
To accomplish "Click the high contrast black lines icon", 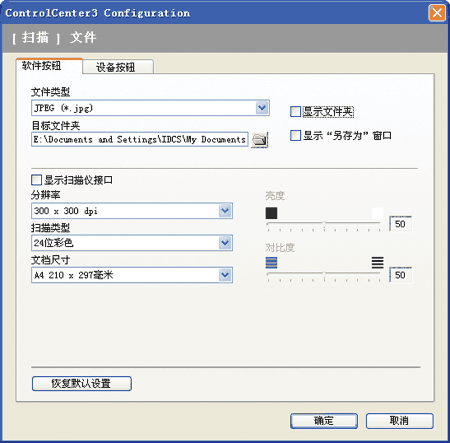I will pyautogui.click(x=378, y=263).
